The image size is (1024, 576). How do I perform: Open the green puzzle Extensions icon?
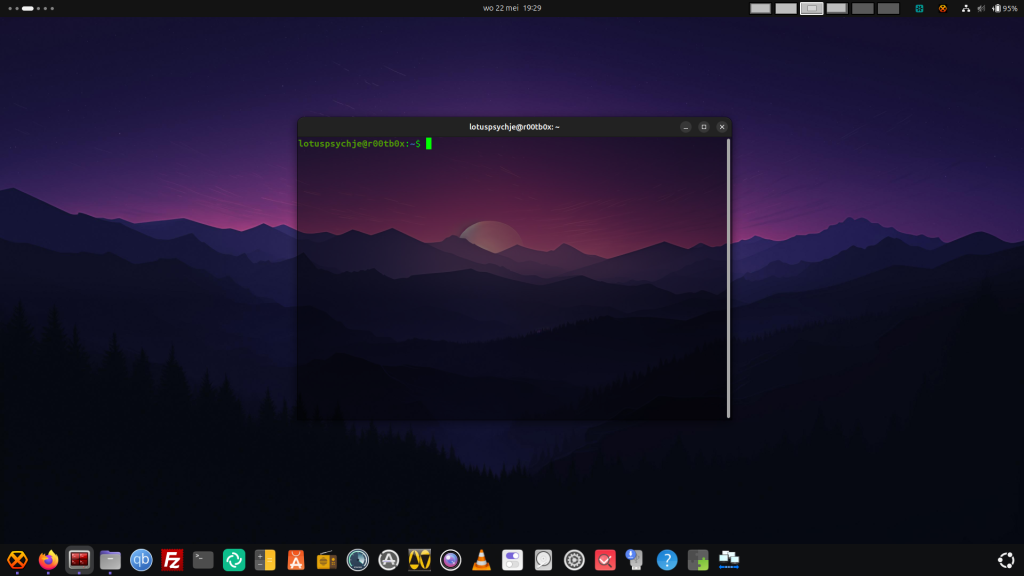tap(697, 560)
